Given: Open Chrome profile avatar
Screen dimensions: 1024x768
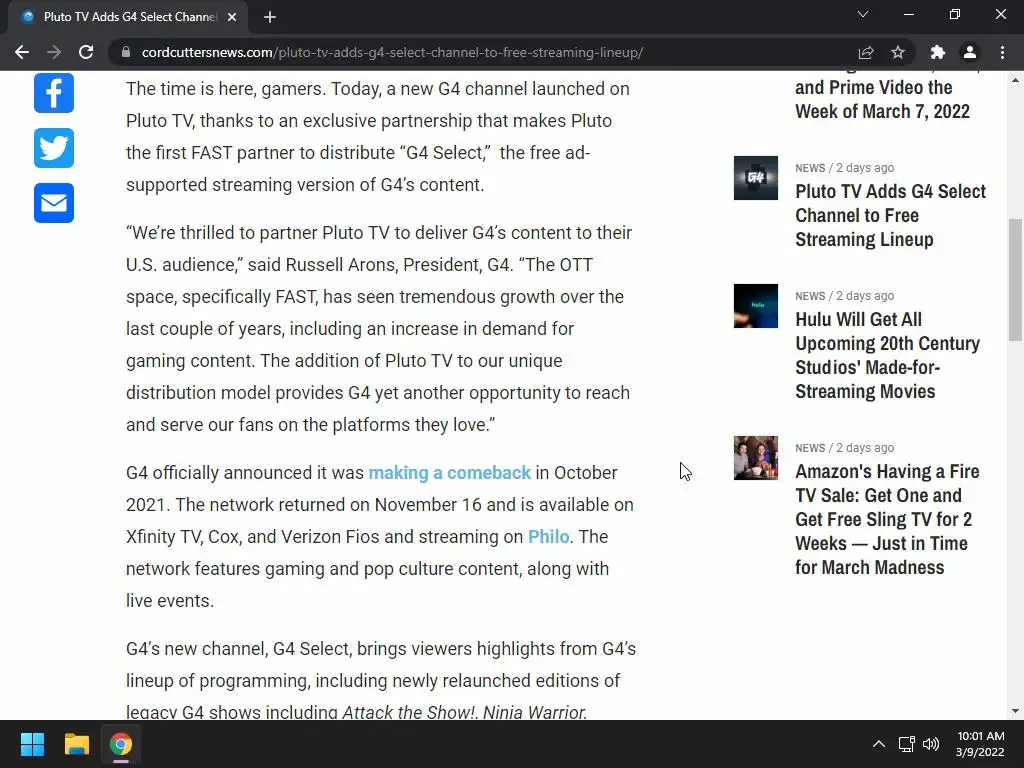Looking at the screenshot, I should pyautogui.click(x=970, y=52).
